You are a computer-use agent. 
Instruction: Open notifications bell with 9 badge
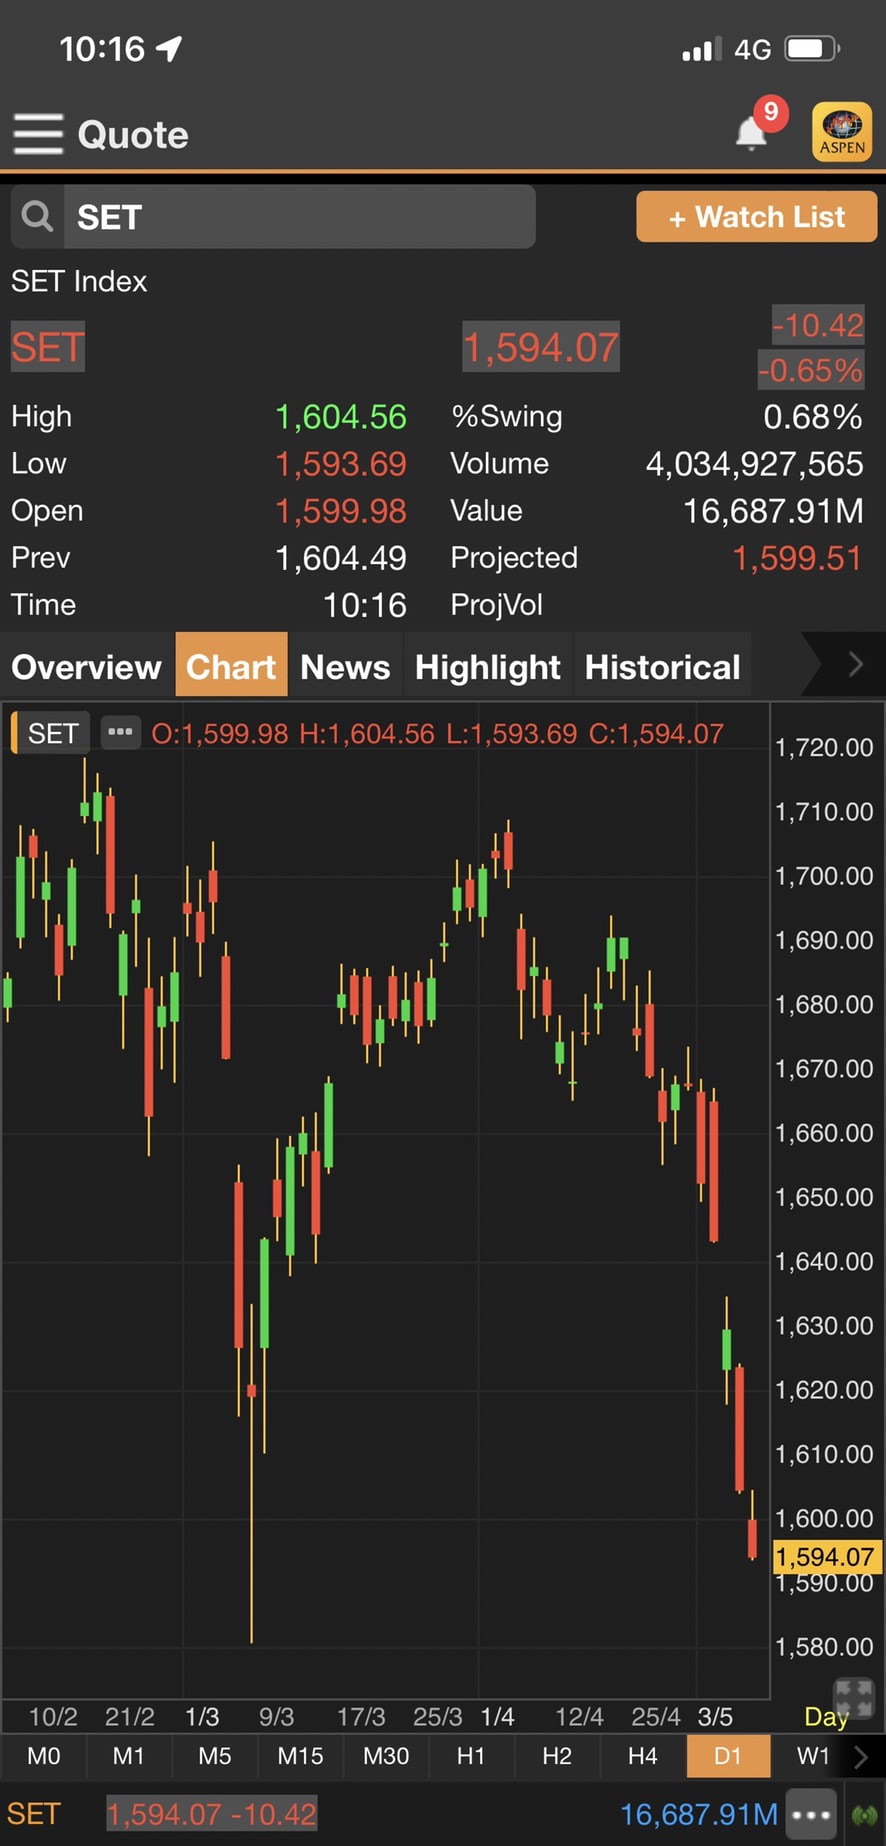click(x=752, y=132)
